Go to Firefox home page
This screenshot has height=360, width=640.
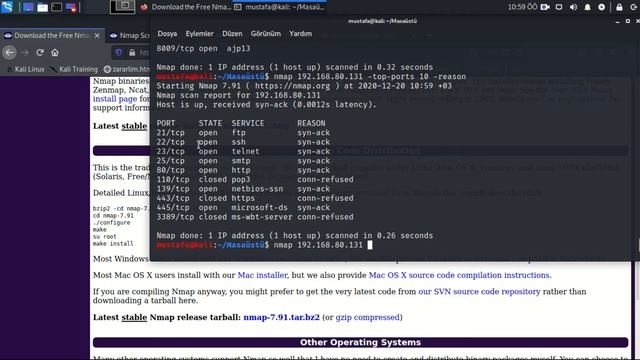[x=55, y=53]
